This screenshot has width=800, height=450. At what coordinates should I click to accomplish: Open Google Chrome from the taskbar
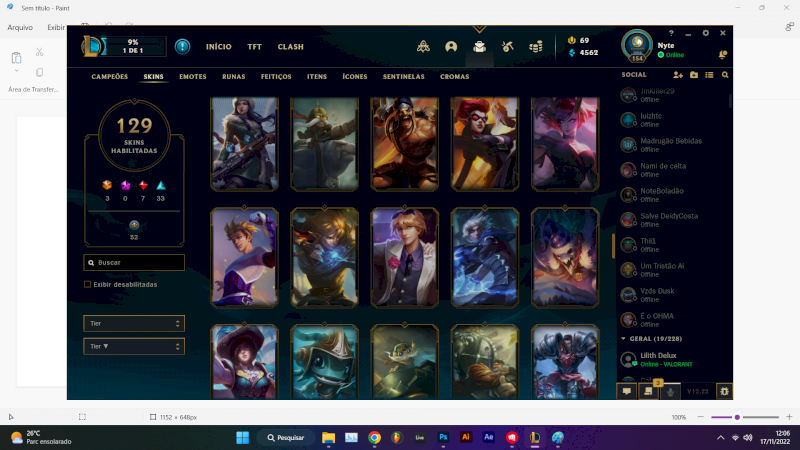point(374,437)
